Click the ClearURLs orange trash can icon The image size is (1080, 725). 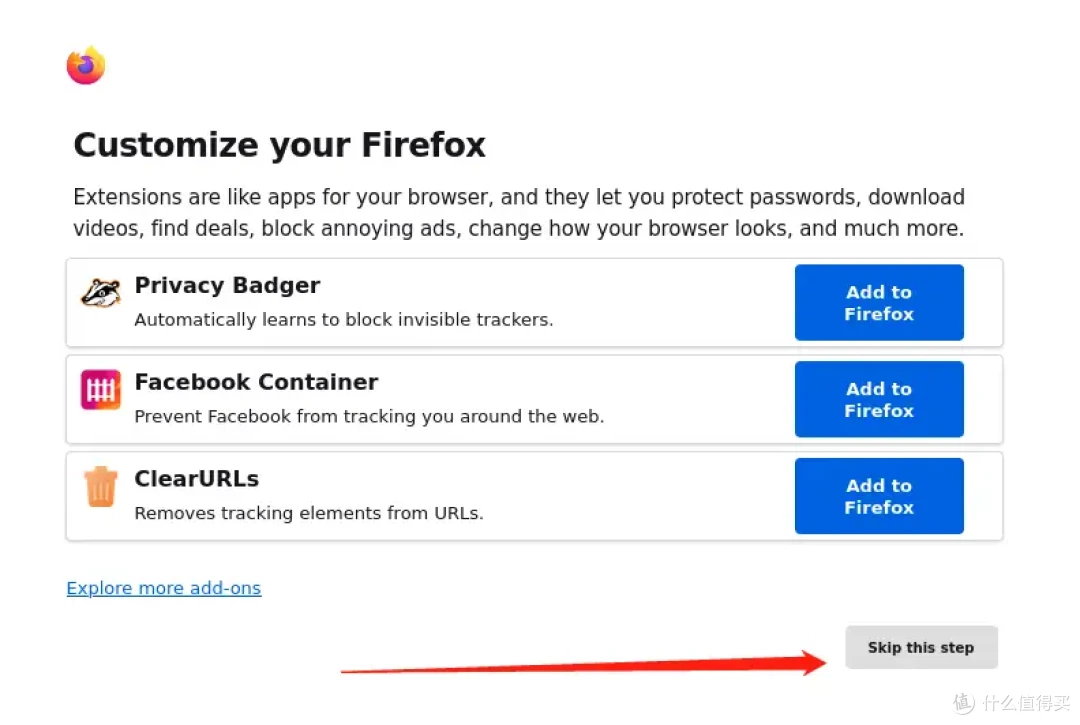click(101, 486)
